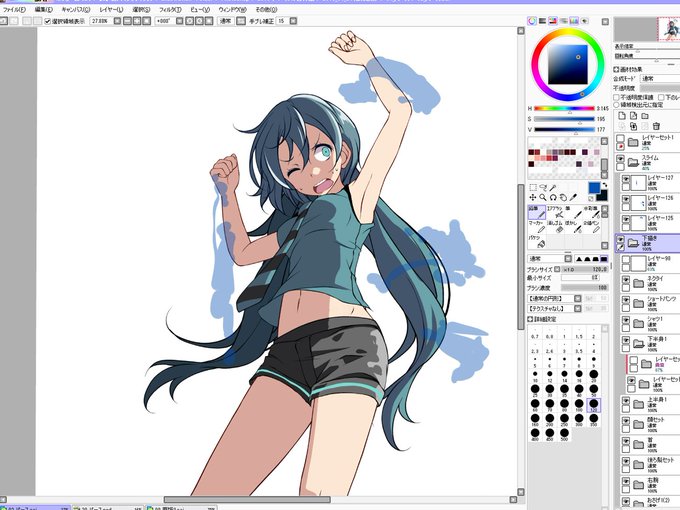Adjust the H hue slider

click(564, 108)
